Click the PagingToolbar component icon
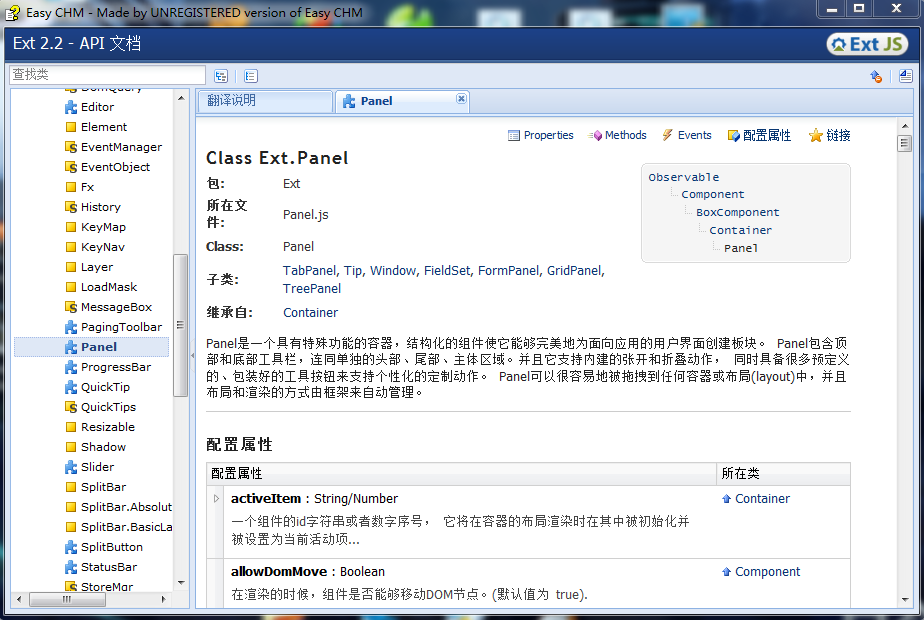Image resolution: width=924 pixels, height=620 pixels. [71, 327]
